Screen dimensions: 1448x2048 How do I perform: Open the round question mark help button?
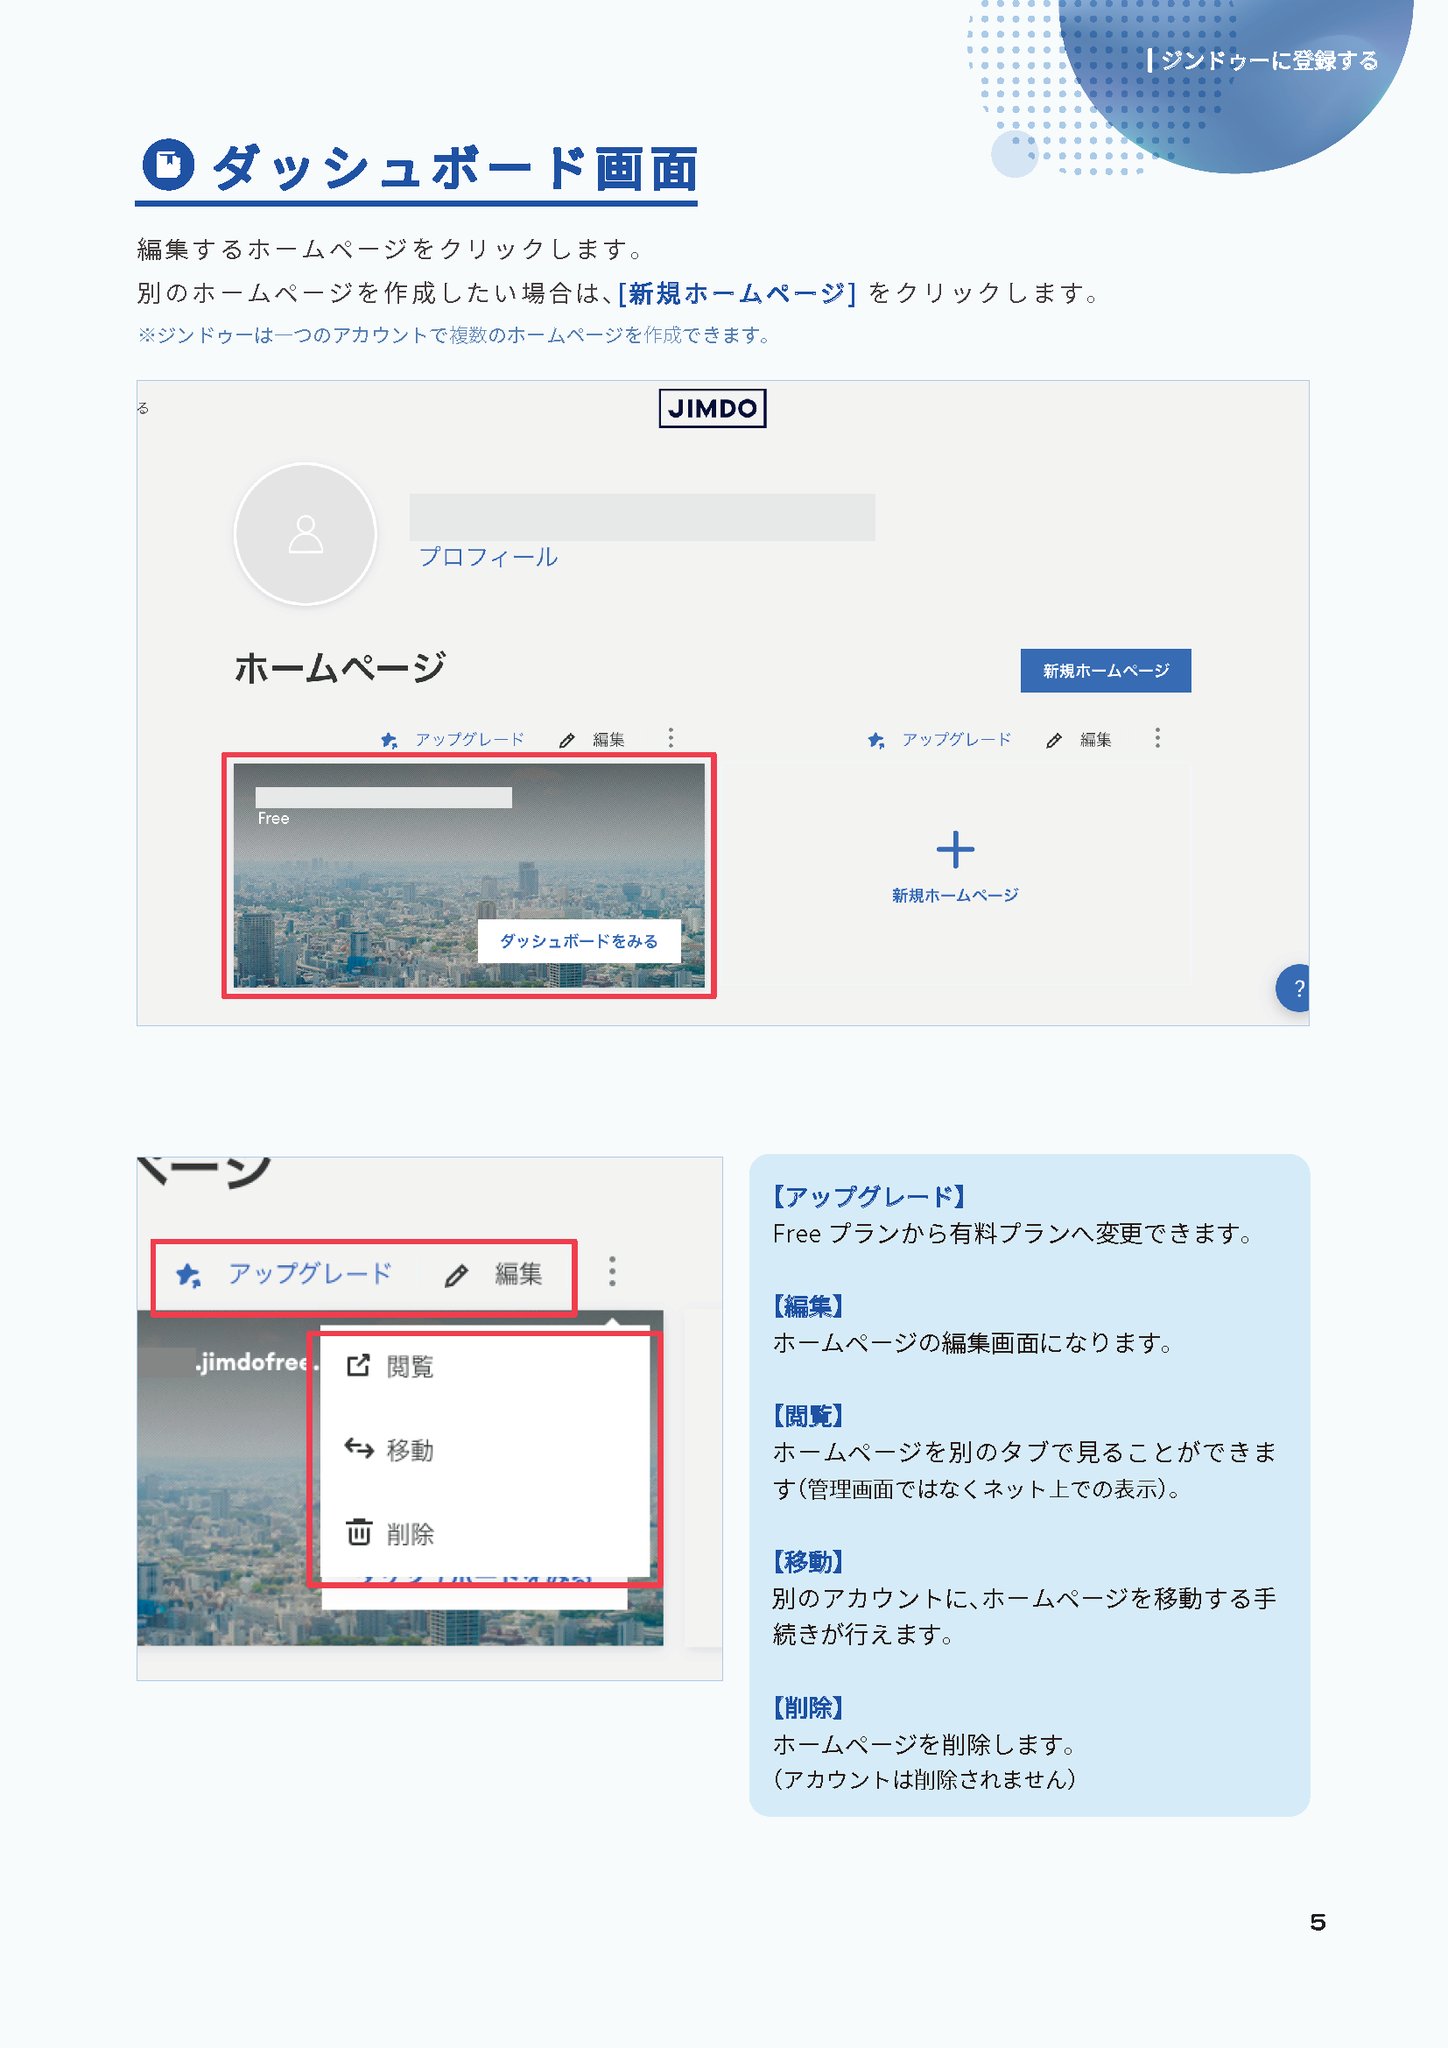(x=1294, y=988)
